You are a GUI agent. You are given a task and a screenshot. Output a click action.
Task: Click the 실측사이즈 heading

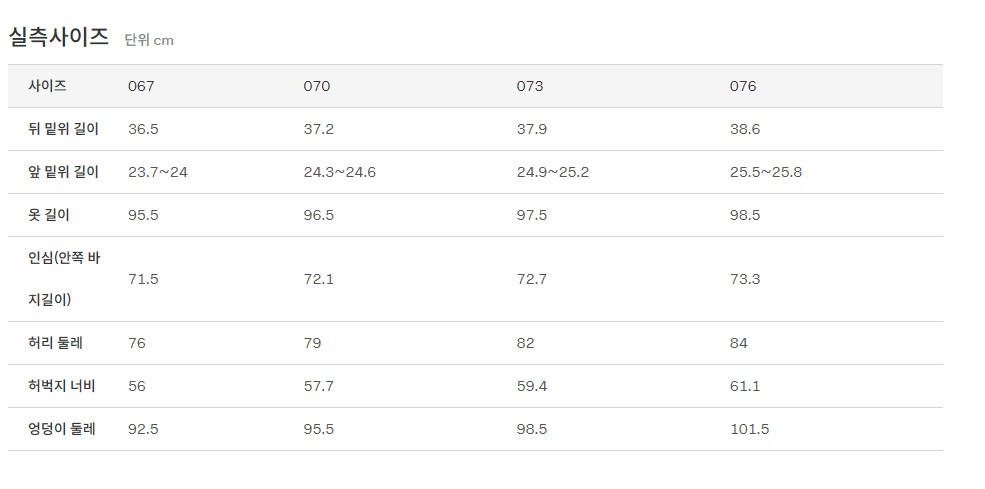(x=59, y=37)
